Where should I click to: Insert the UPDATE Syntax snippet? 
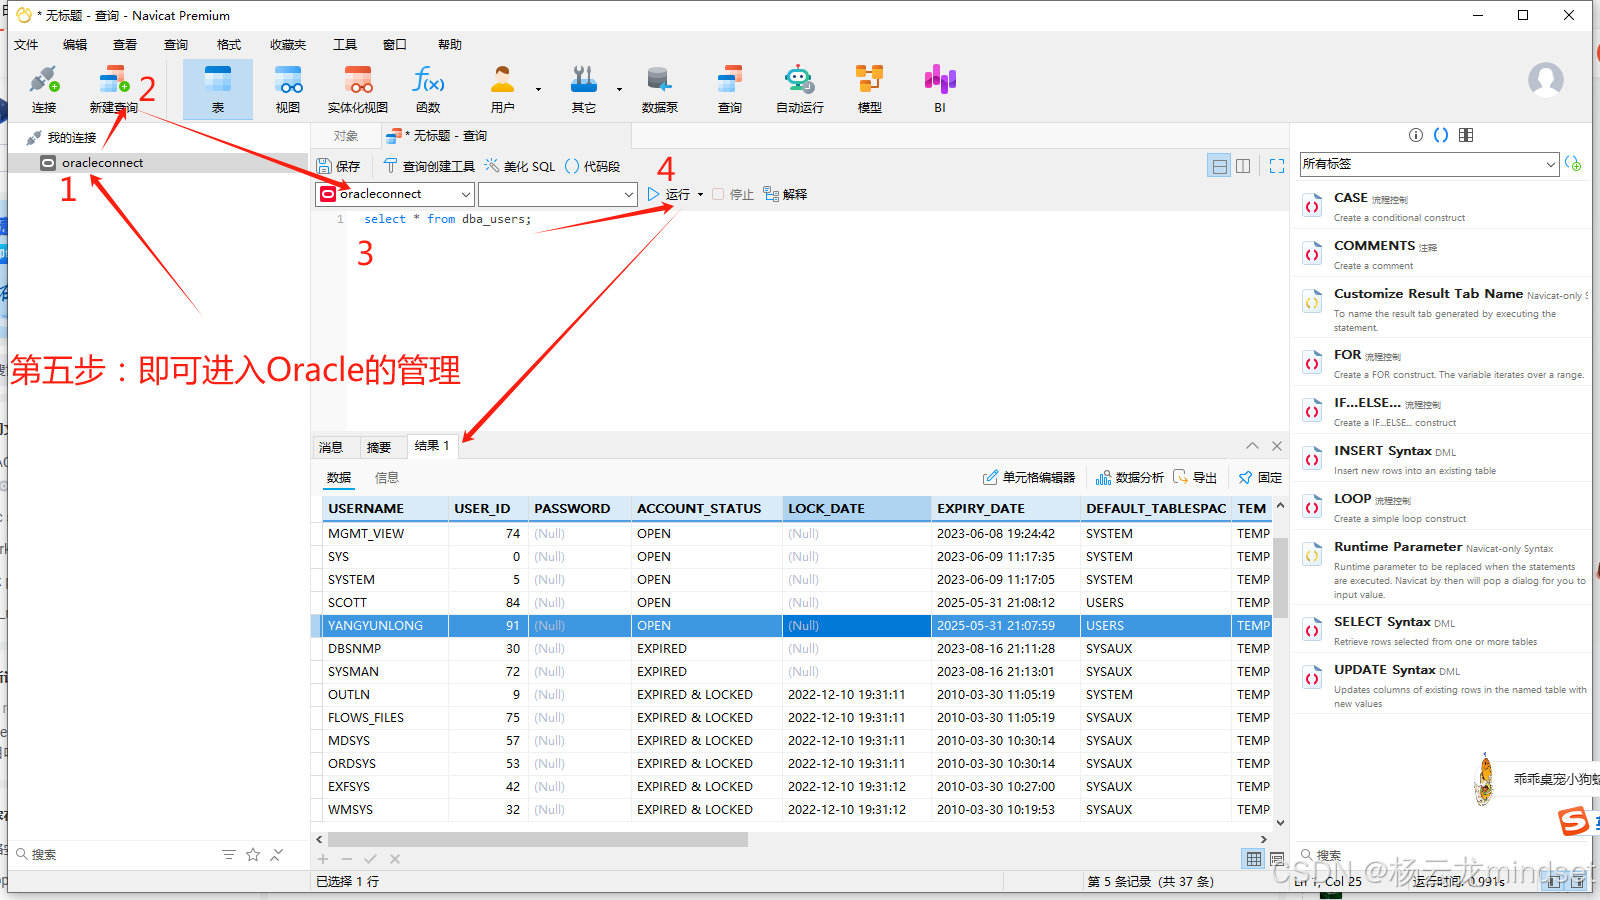click(x=1441, y=685)
